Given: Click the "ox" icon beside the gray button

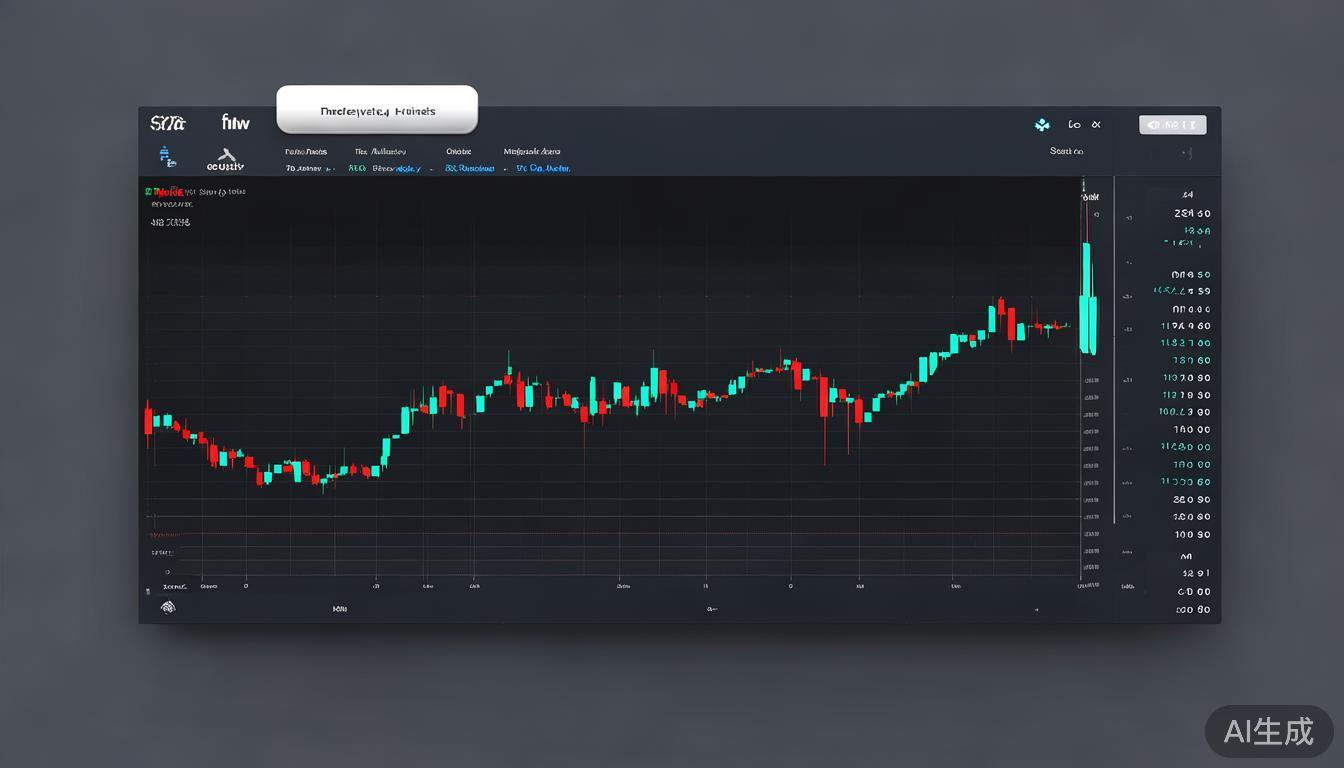Looking at the screenshot, I should (1096, 125).
